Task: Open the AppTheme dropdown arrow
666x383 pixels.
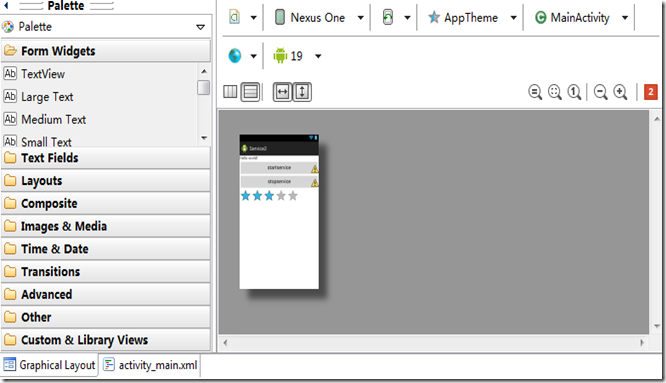Action: coord(514,18)
